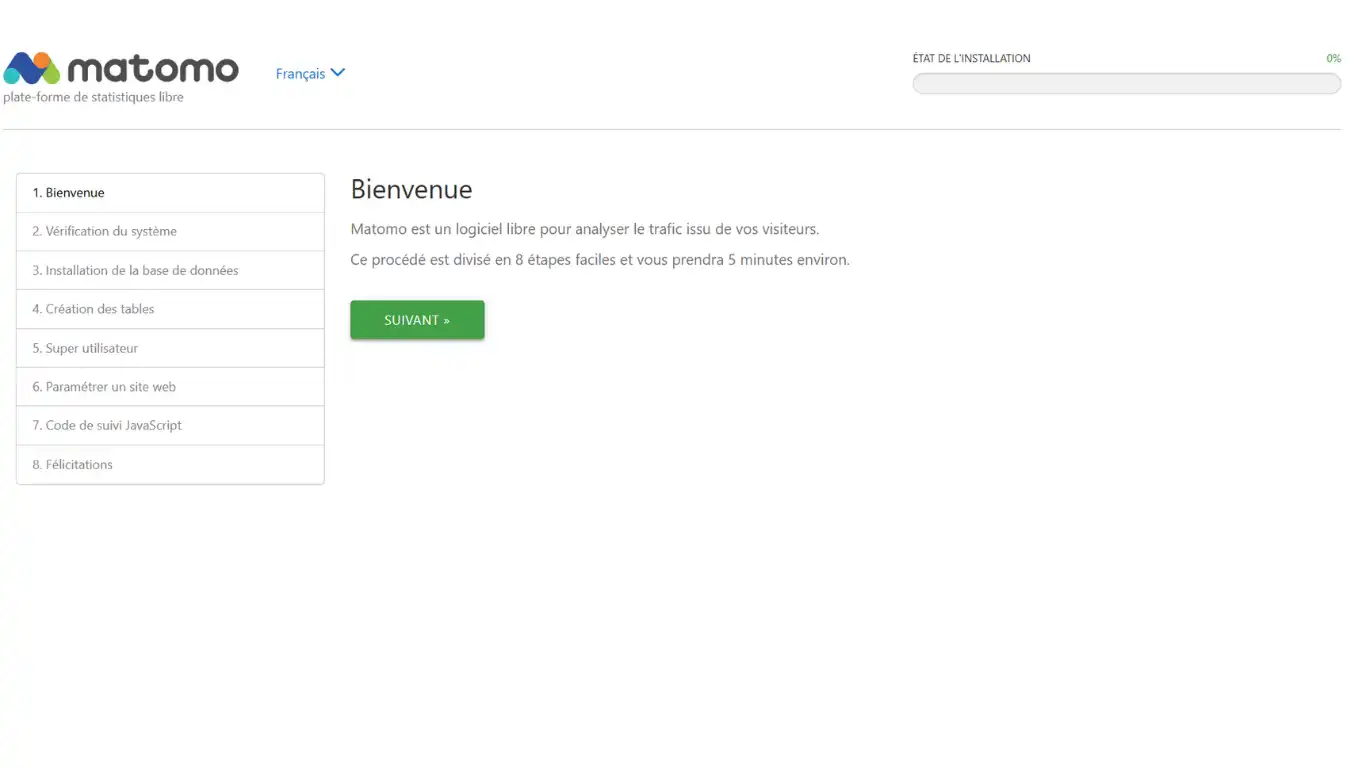Screen dimensions: 1366x768
Task: Click the large Bienvenue page heading
Action: click(411, 190)
